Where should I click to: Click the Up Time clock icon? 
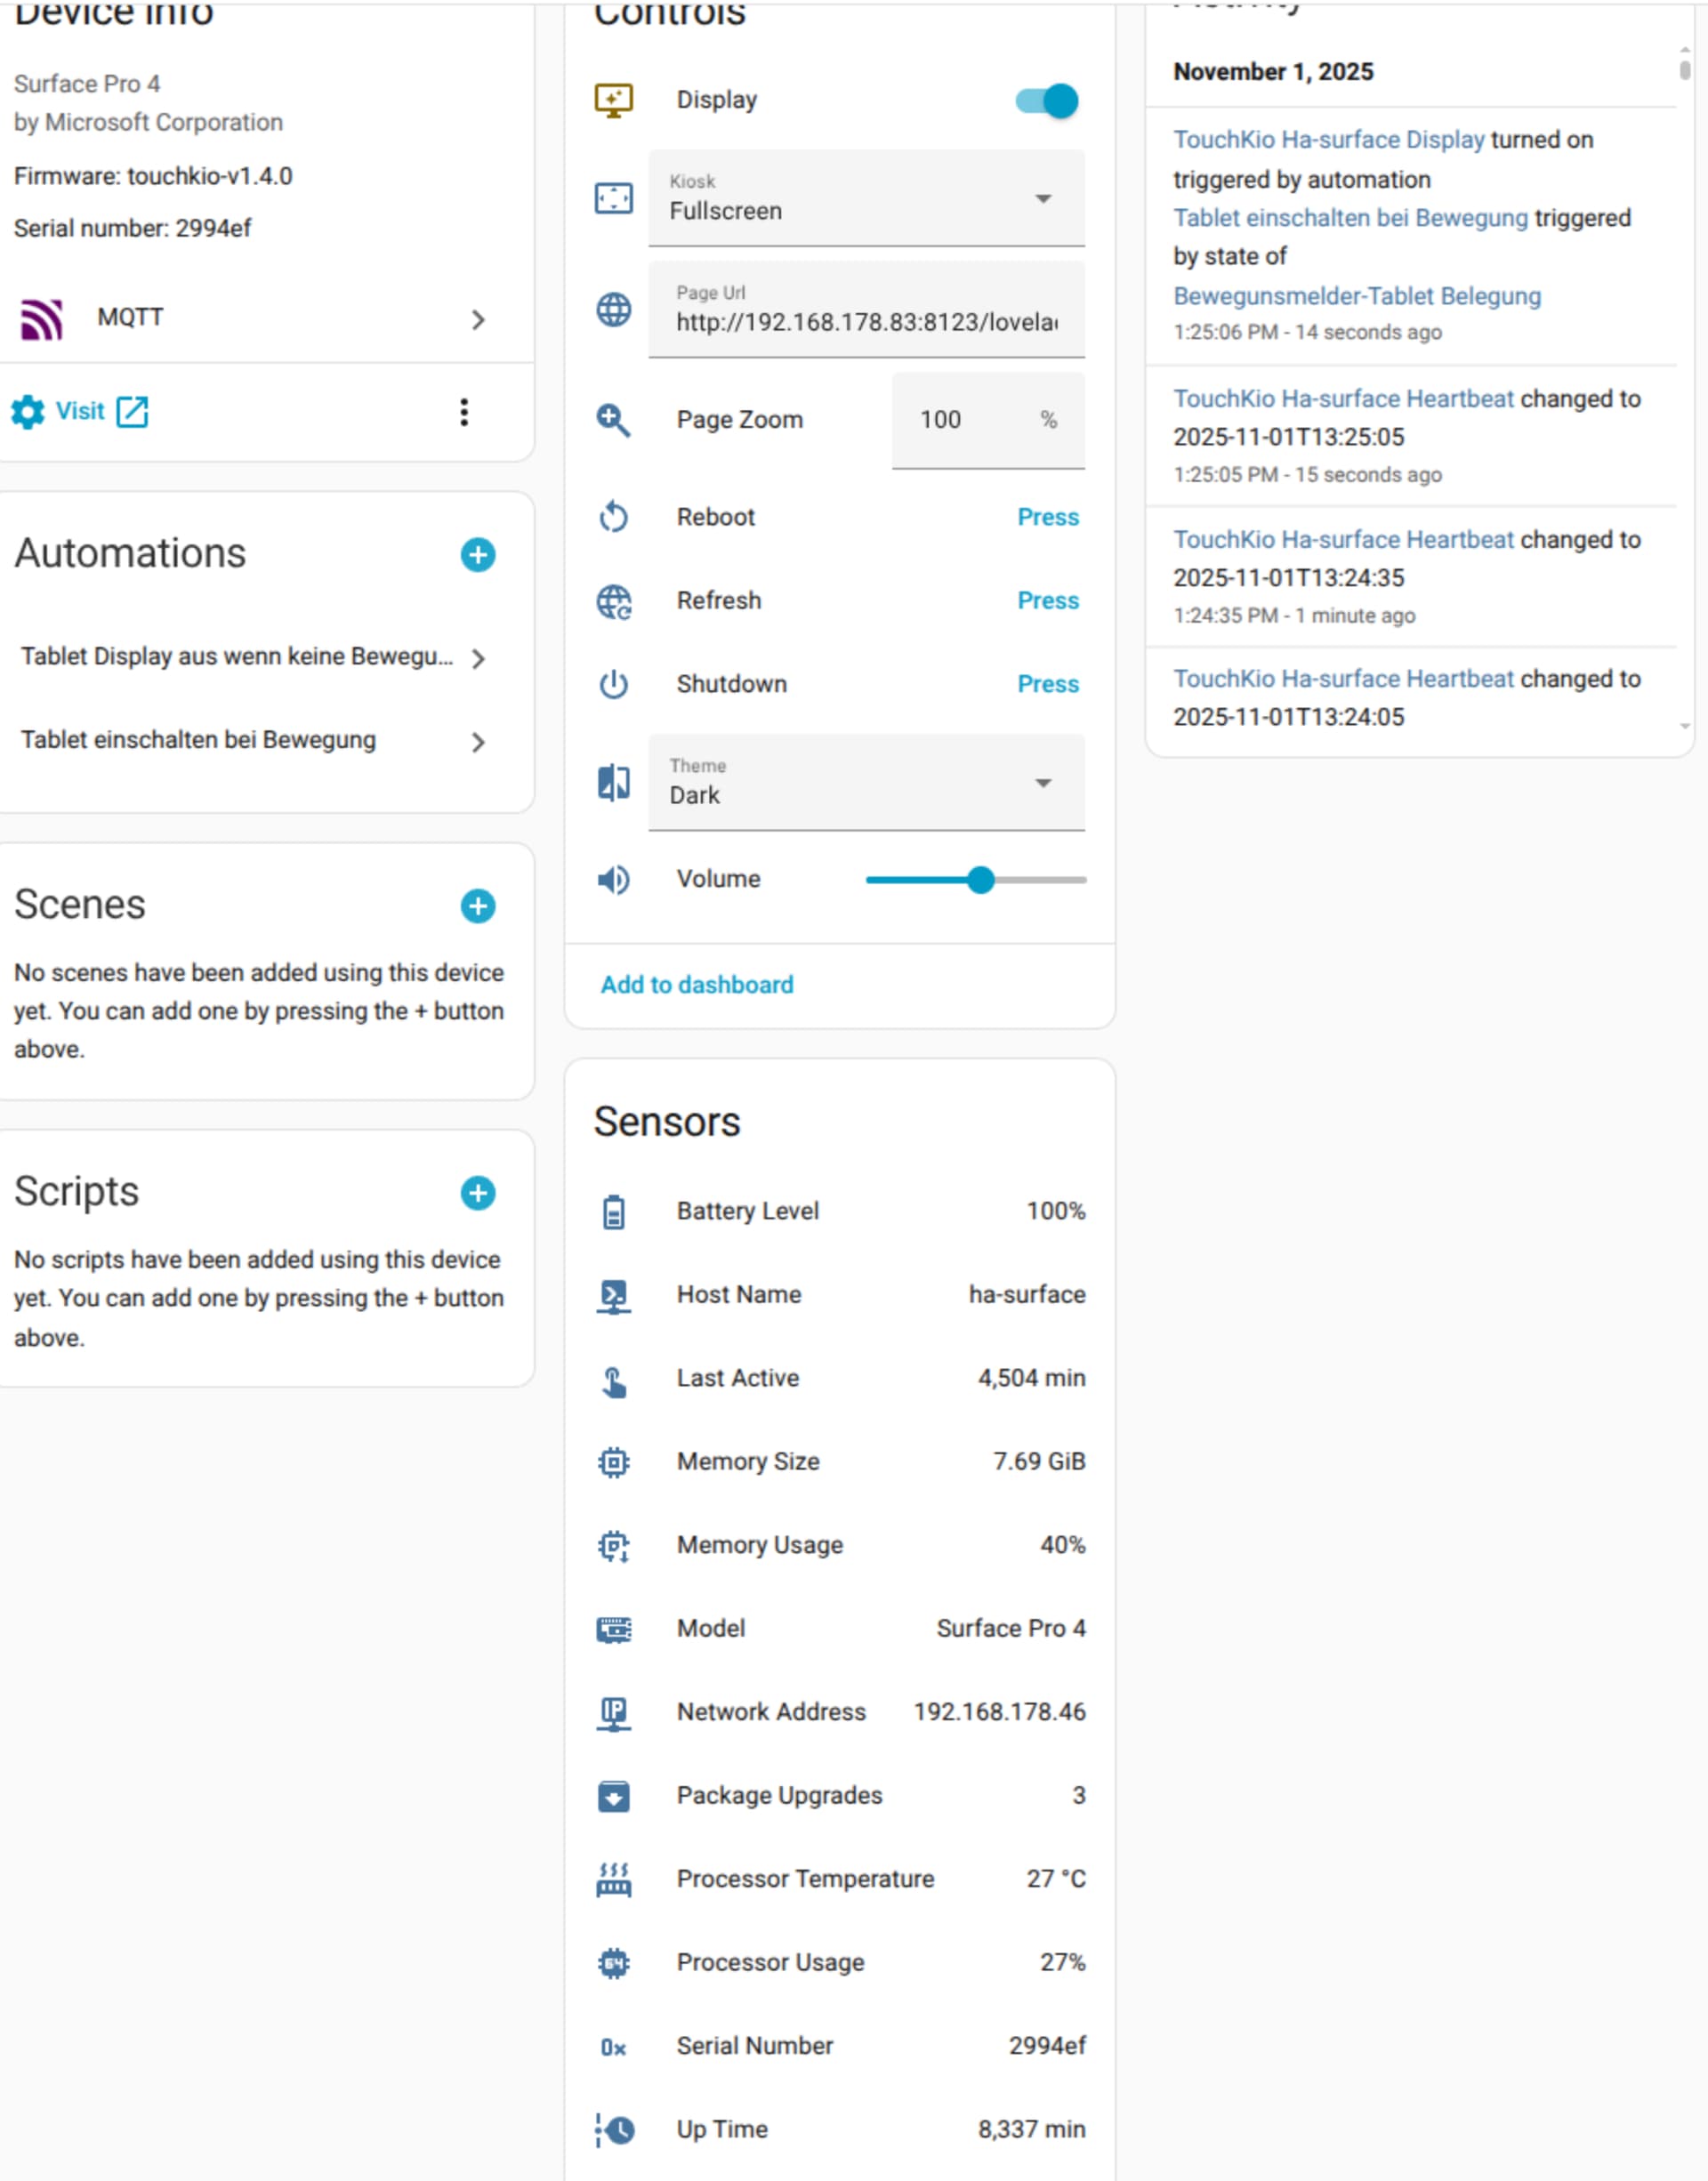click(614, 2130)
